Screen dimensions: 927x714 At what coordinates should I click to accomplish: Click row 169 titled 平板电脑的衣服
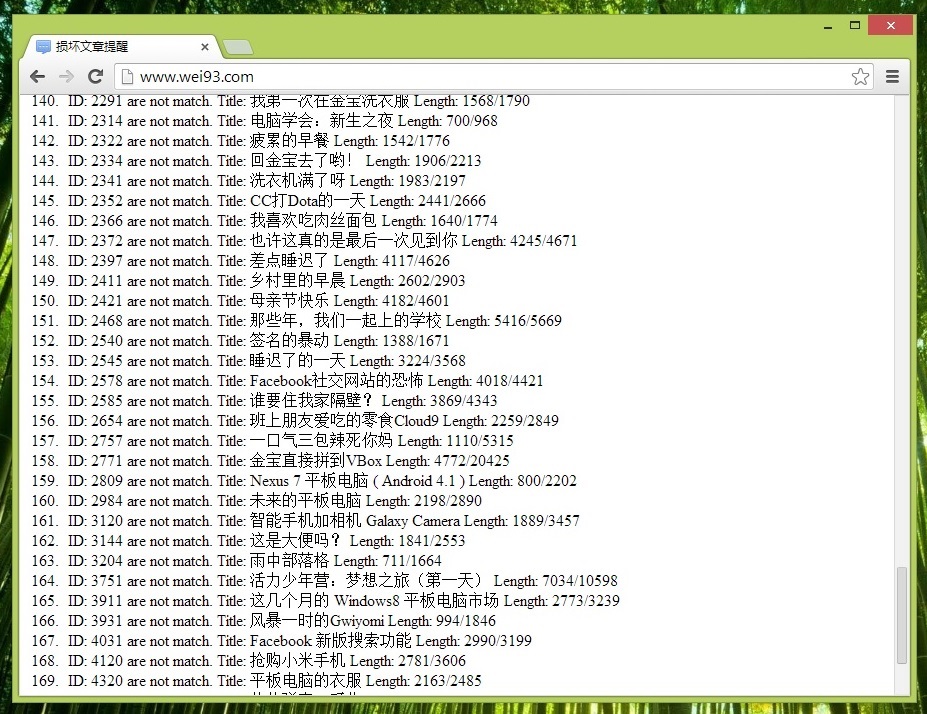coord(257,681)
